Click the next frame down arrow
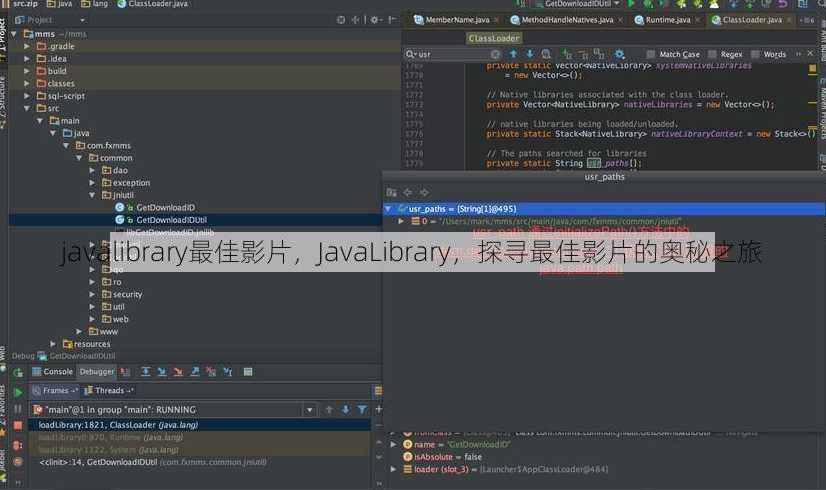The height and width of the screenshot is (490, 826). 346,409
